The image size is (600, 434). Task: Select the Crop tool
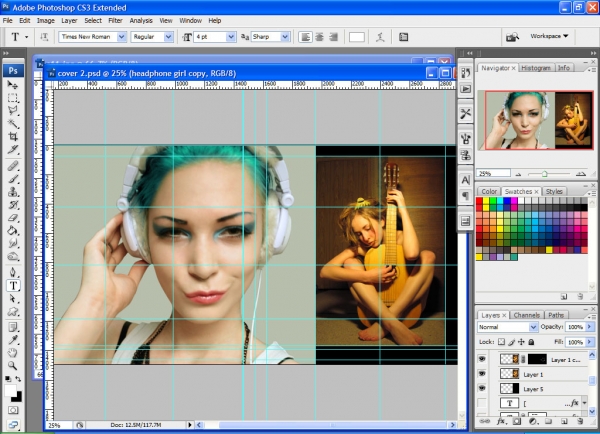coord(13,137)
